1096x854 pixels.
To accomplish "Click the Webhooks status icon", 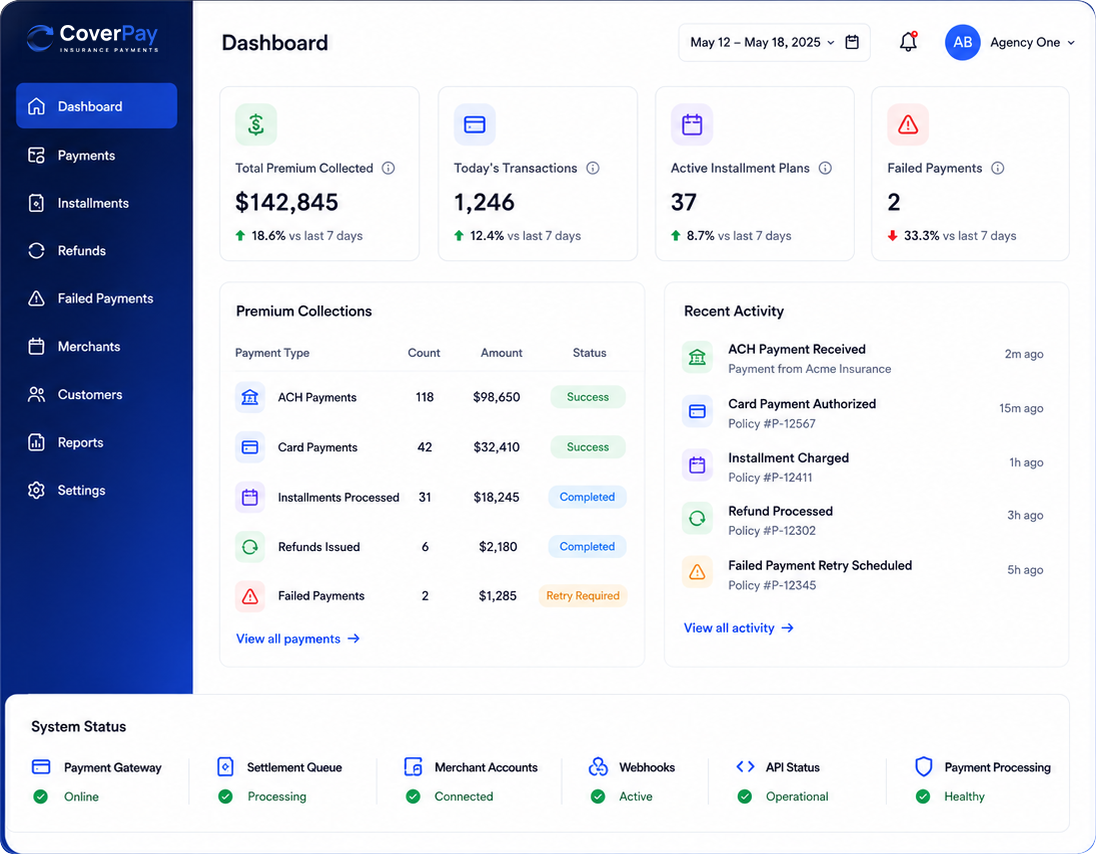I will point(598,767).
